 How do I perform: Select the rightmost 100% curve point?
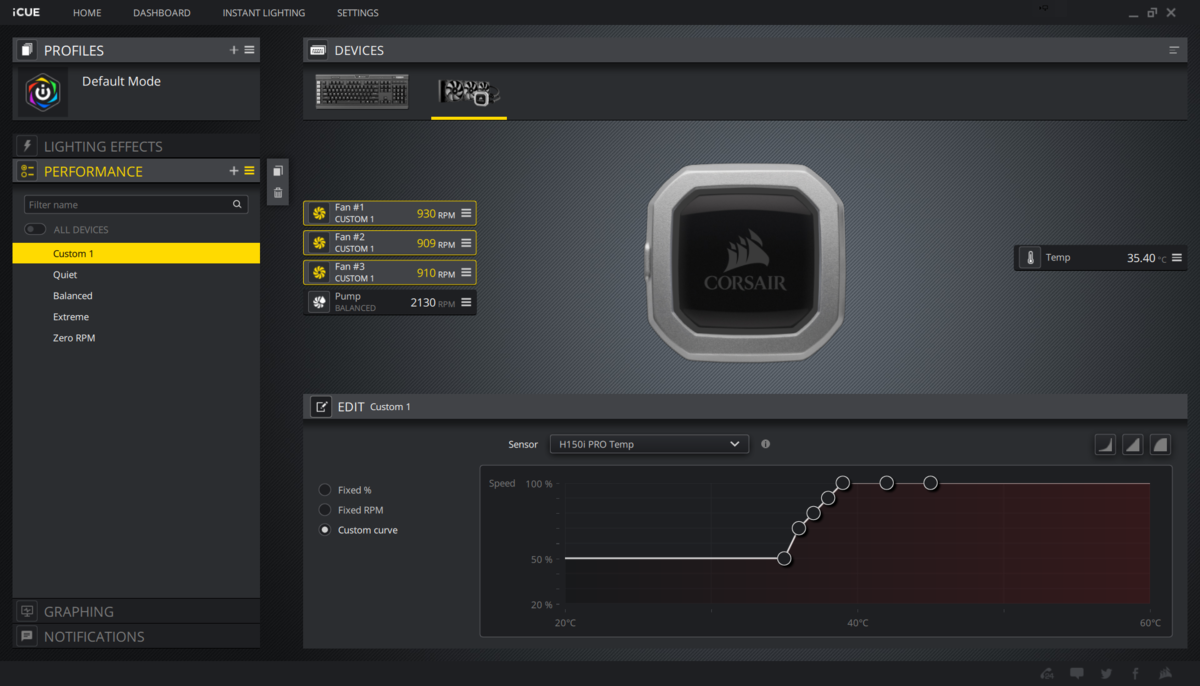[x=930, y=483]
